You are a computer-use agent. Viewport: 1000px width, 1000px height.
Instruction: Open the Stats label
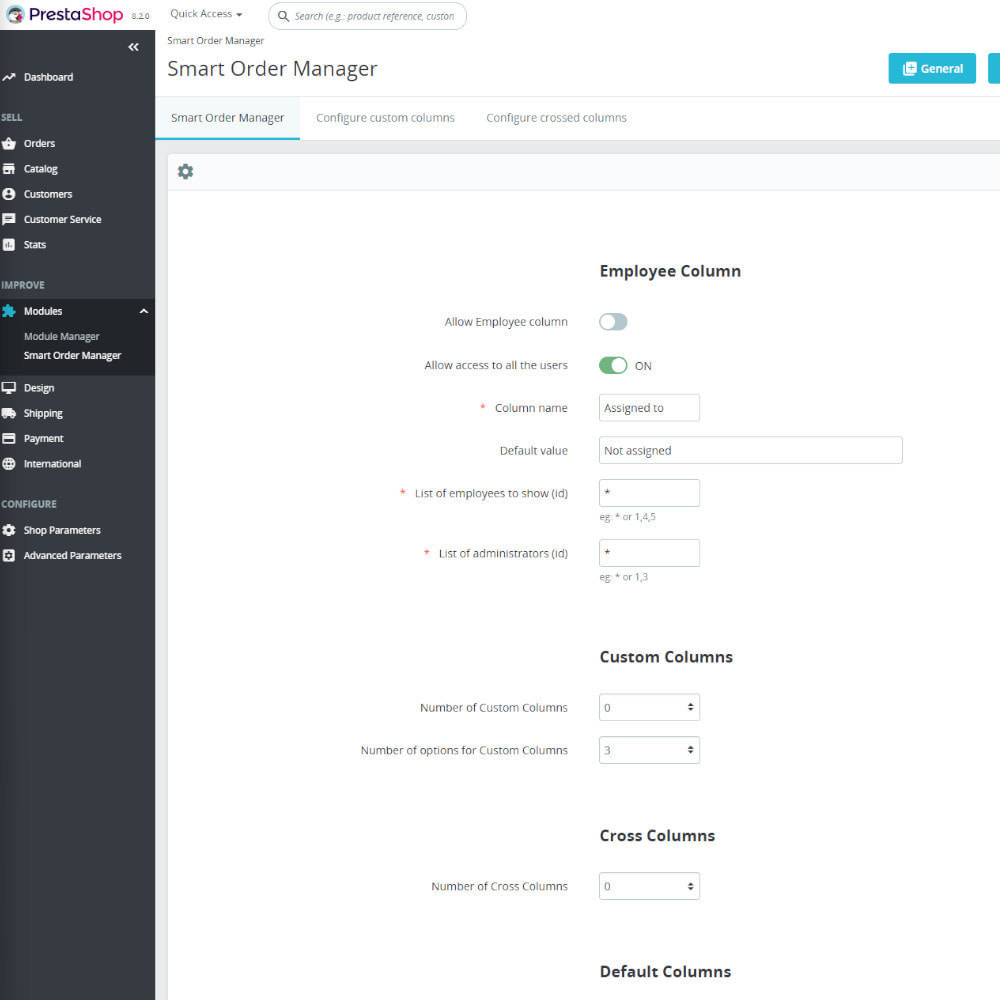pos(35,245)
